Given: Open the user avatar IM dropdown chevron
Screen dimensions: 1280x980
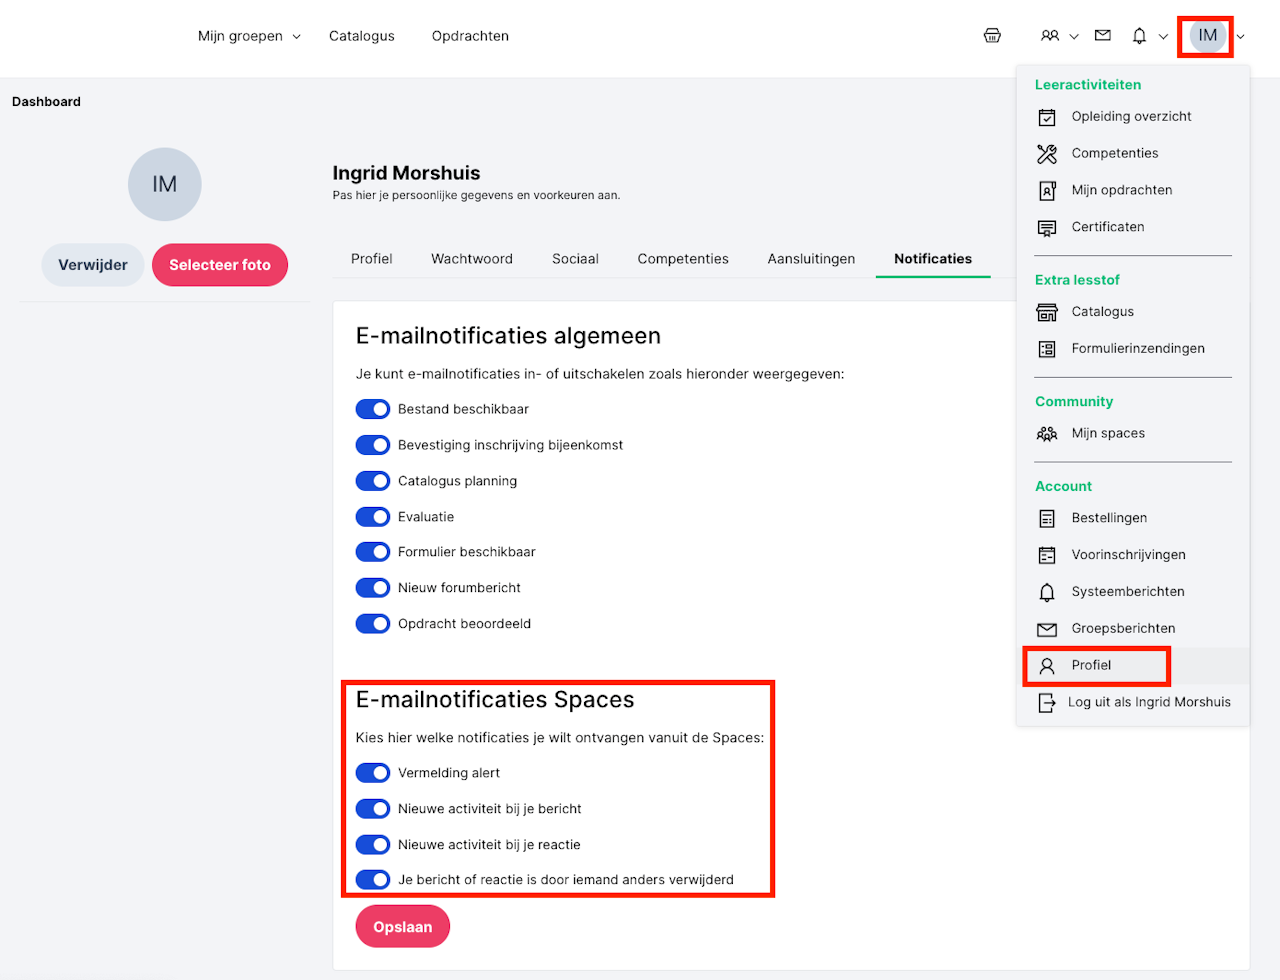Looking at the screenshot, I should [1241, 37].
